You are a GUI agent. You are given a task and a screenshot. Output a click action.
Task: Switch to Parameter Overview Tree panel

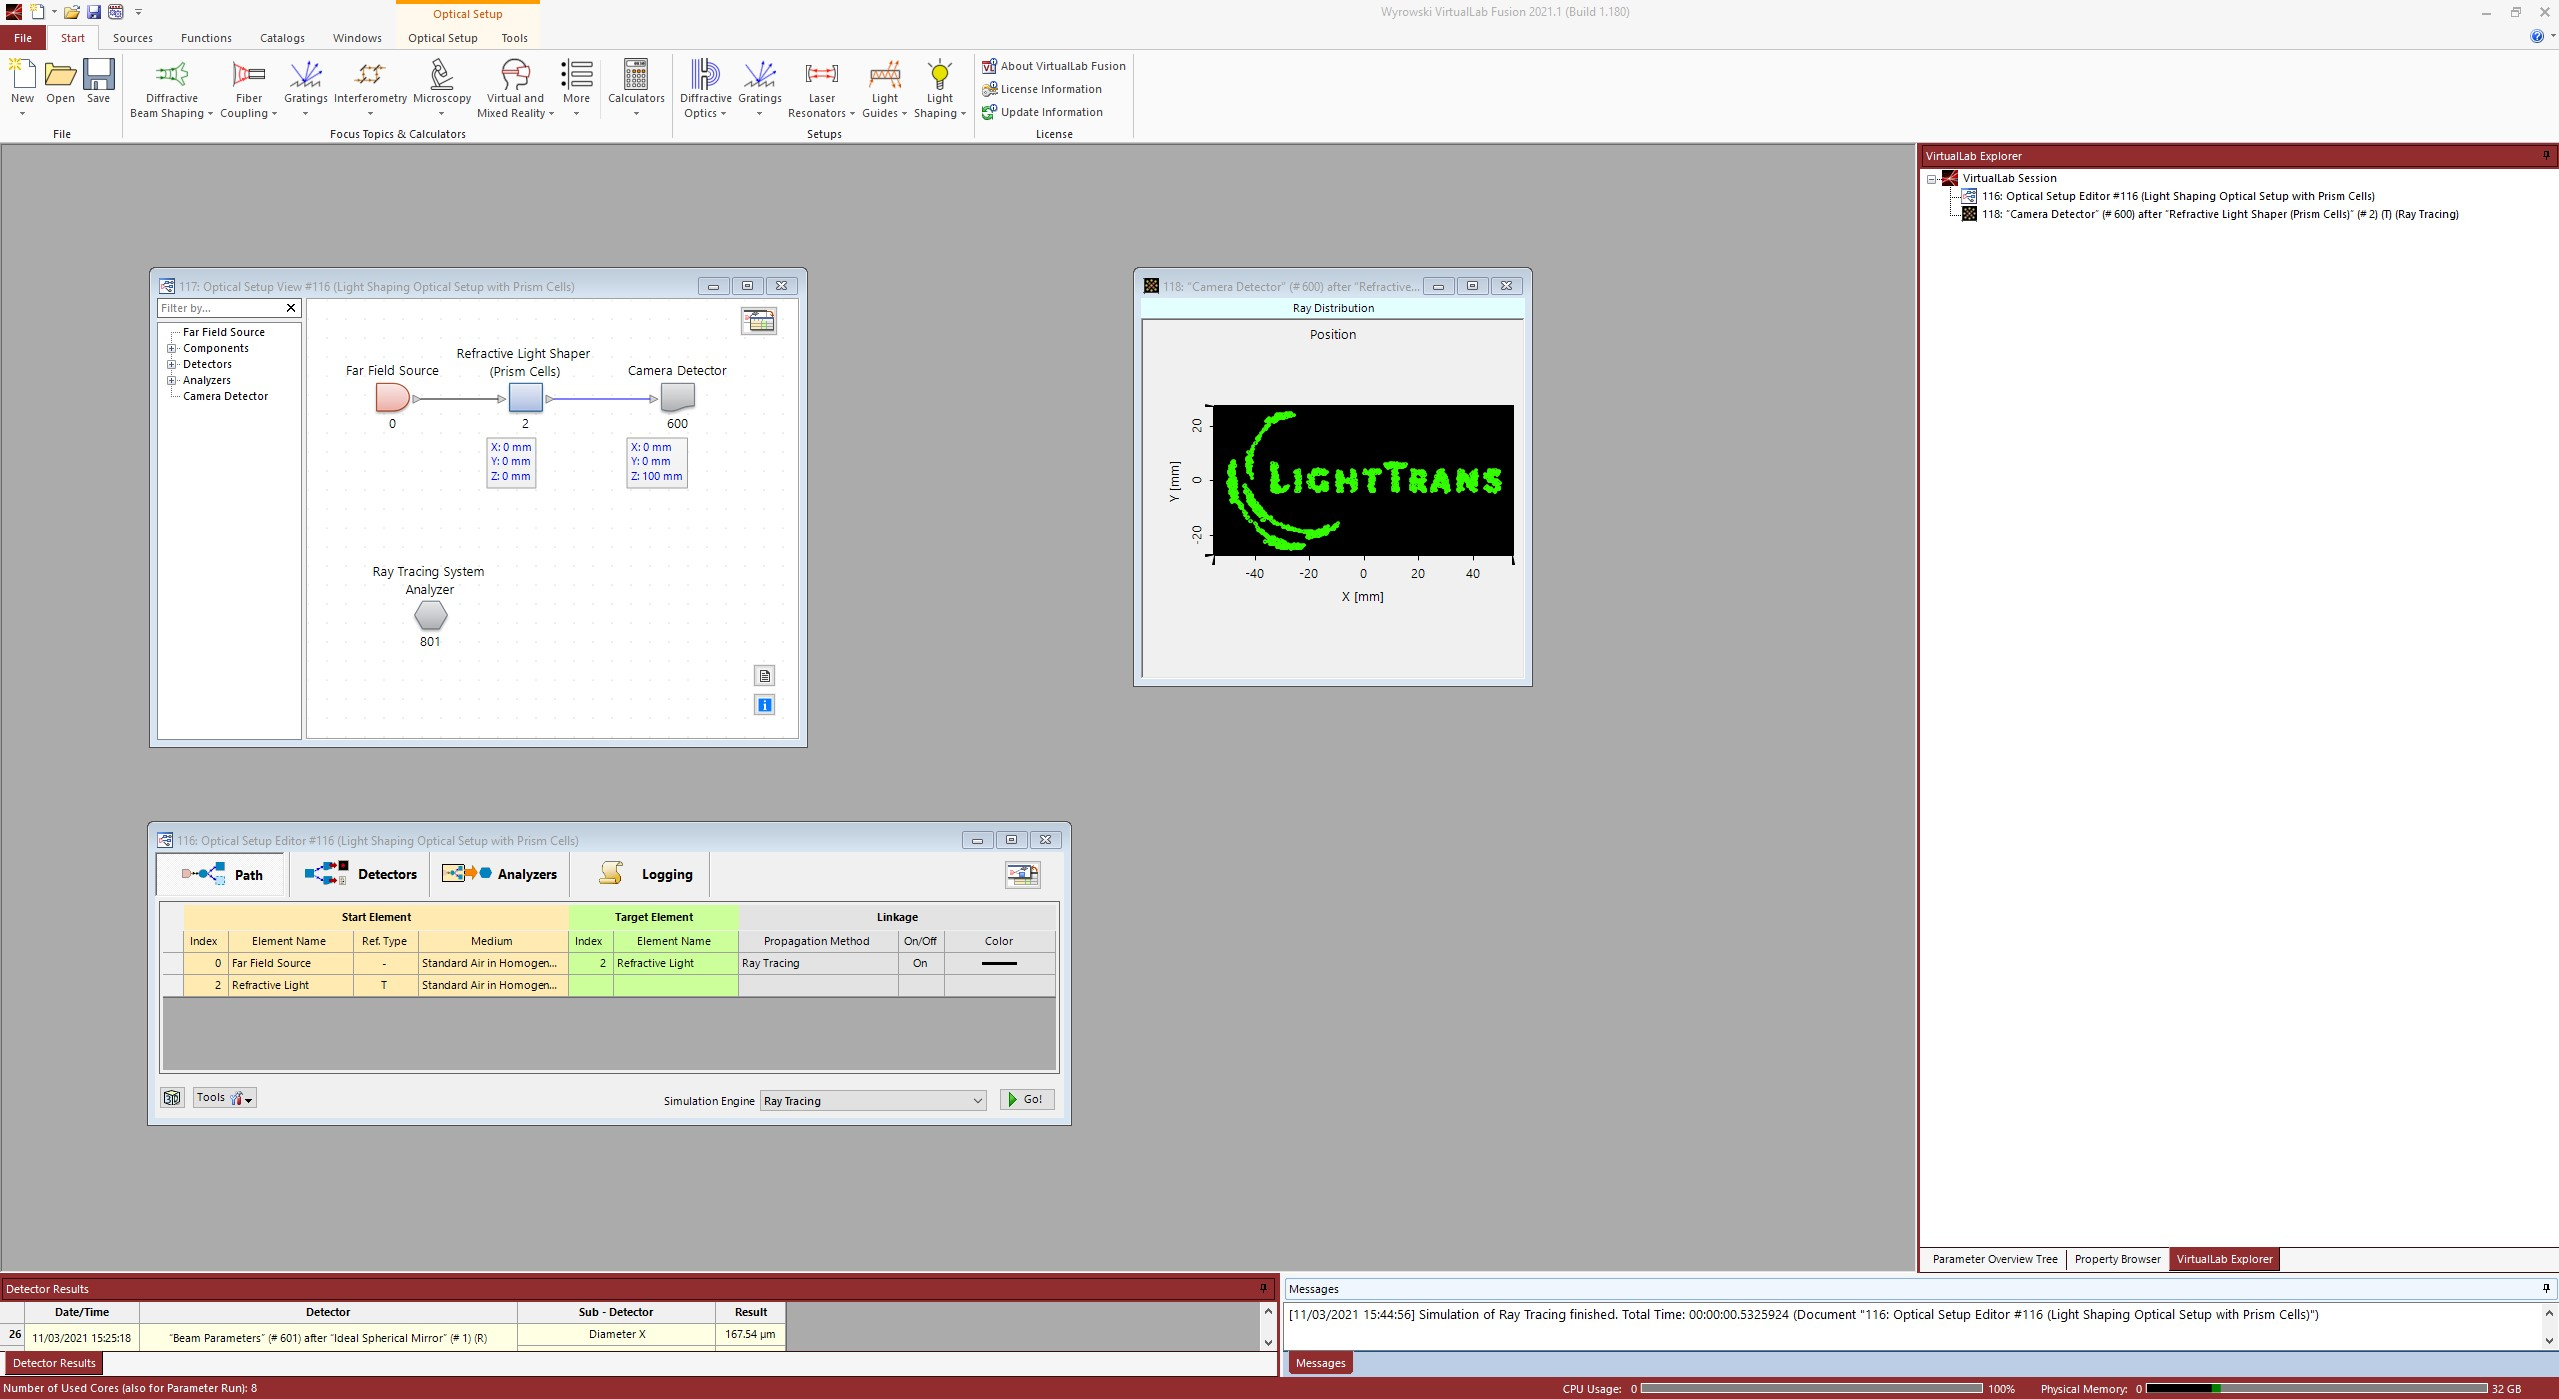click(x=1994, y=1260)
